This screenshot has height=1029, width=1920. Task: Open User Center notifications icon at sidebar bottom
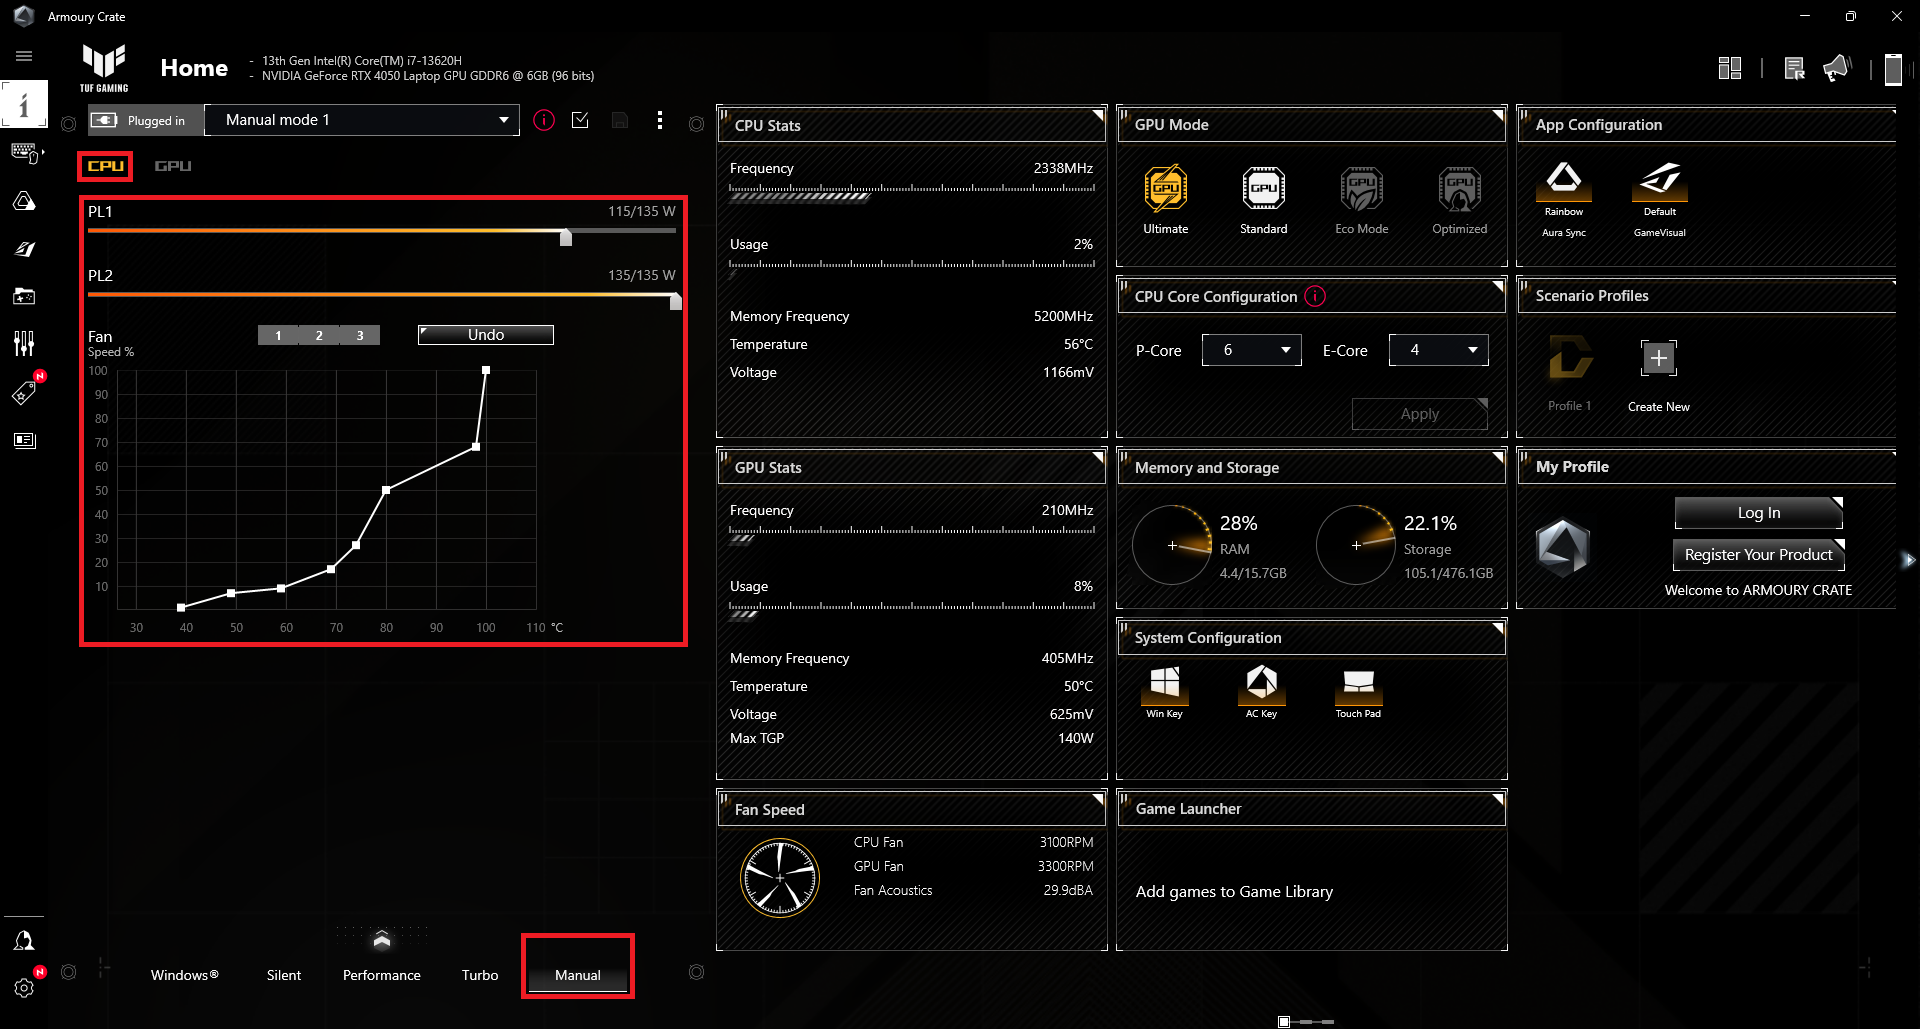[x=24, y=940]
